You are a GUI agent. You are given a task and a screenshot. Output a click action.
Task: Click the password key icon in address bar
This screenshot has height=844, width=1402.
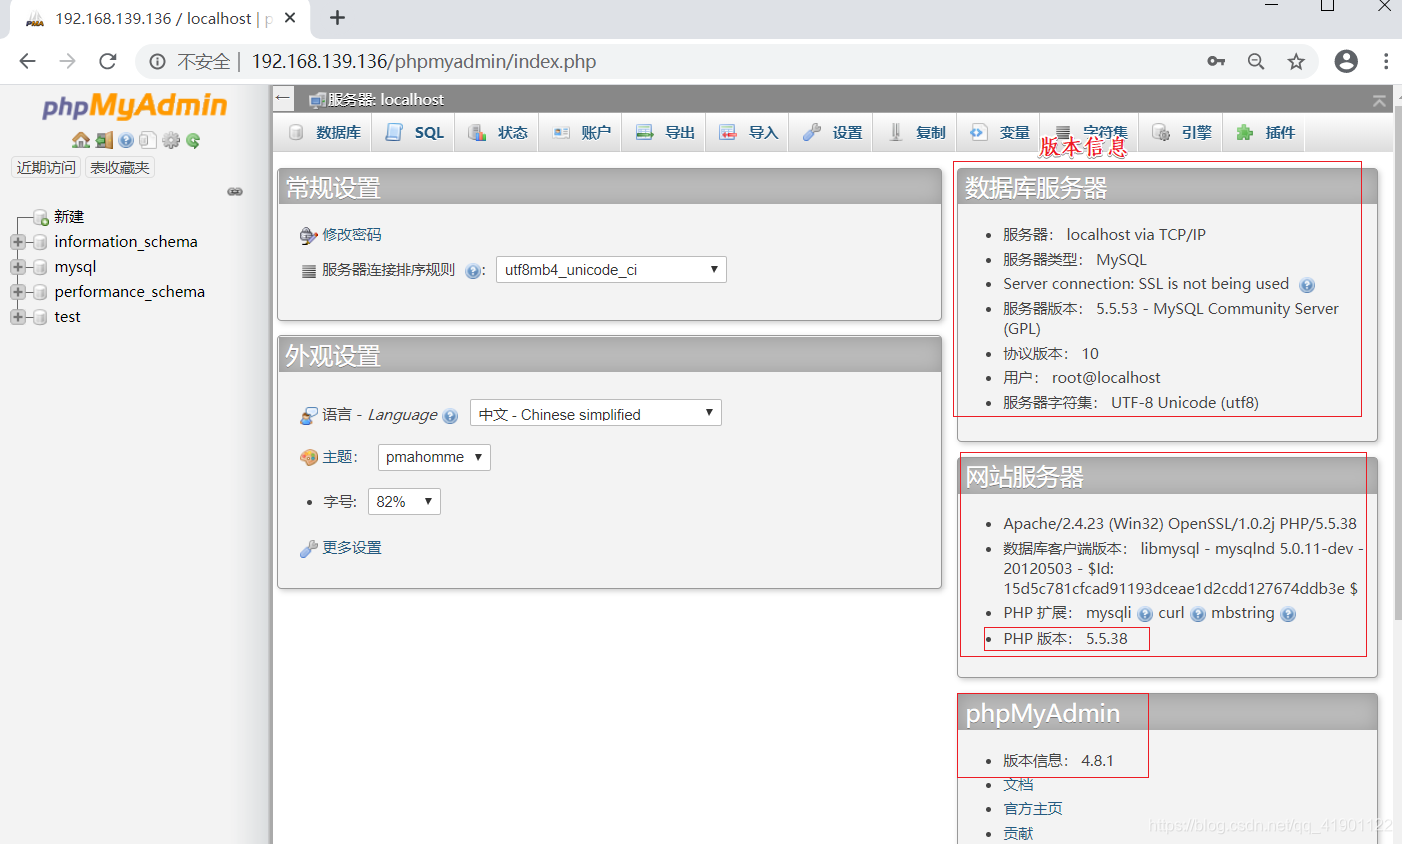coord(1216,61)
